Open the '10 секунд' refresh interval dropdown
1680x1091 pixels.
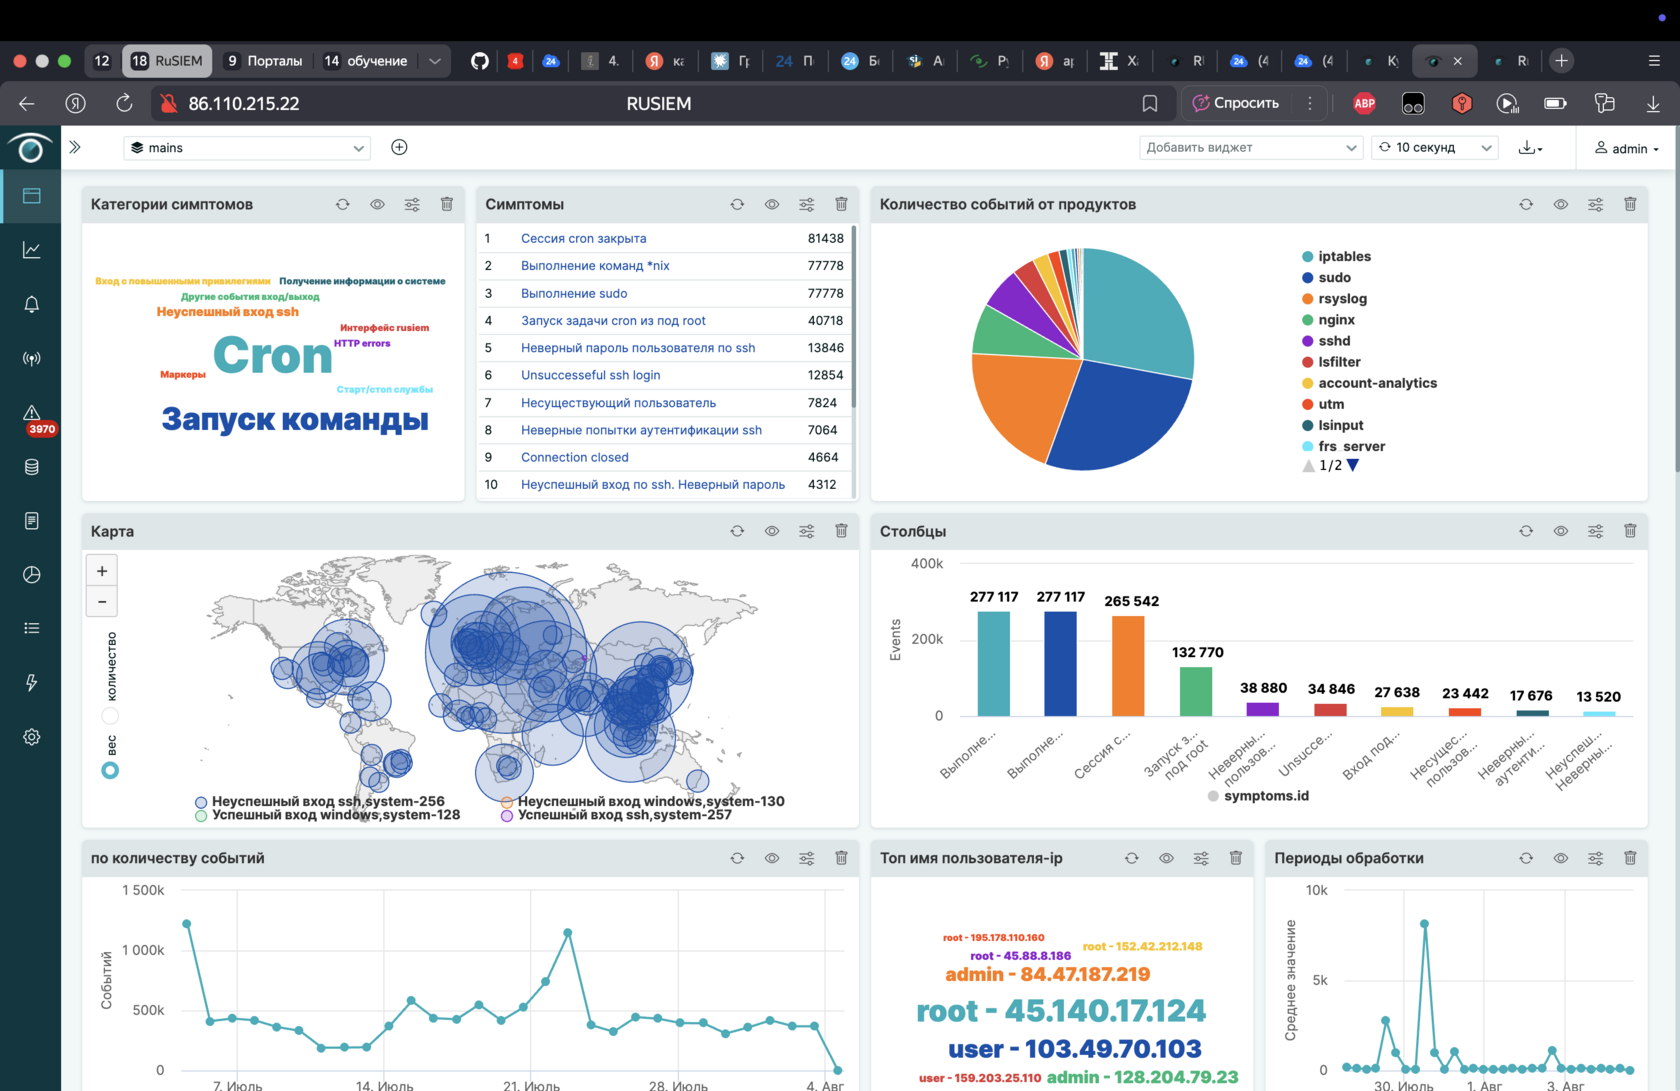point(1435,147)
